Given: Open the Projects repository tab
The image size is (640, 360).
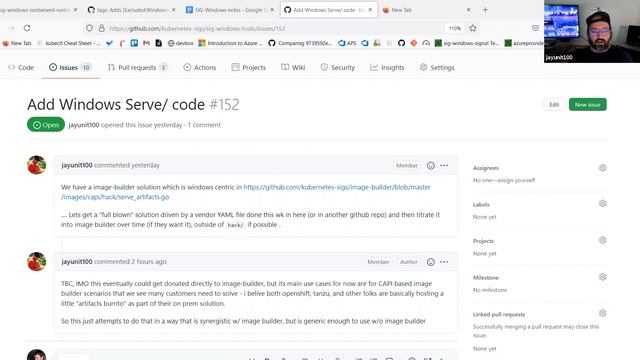Looking at the screenshot, I should pyautogui.click(x=249, y=67).
